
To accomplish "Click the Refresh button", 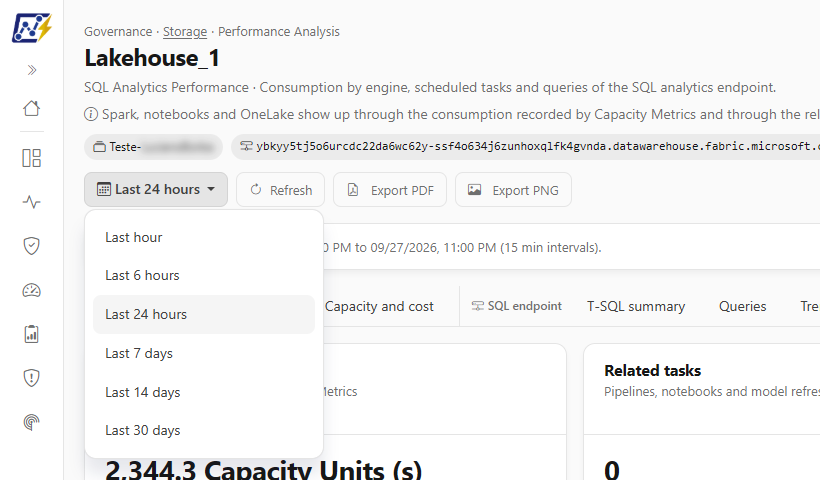I will click(280, 190).
